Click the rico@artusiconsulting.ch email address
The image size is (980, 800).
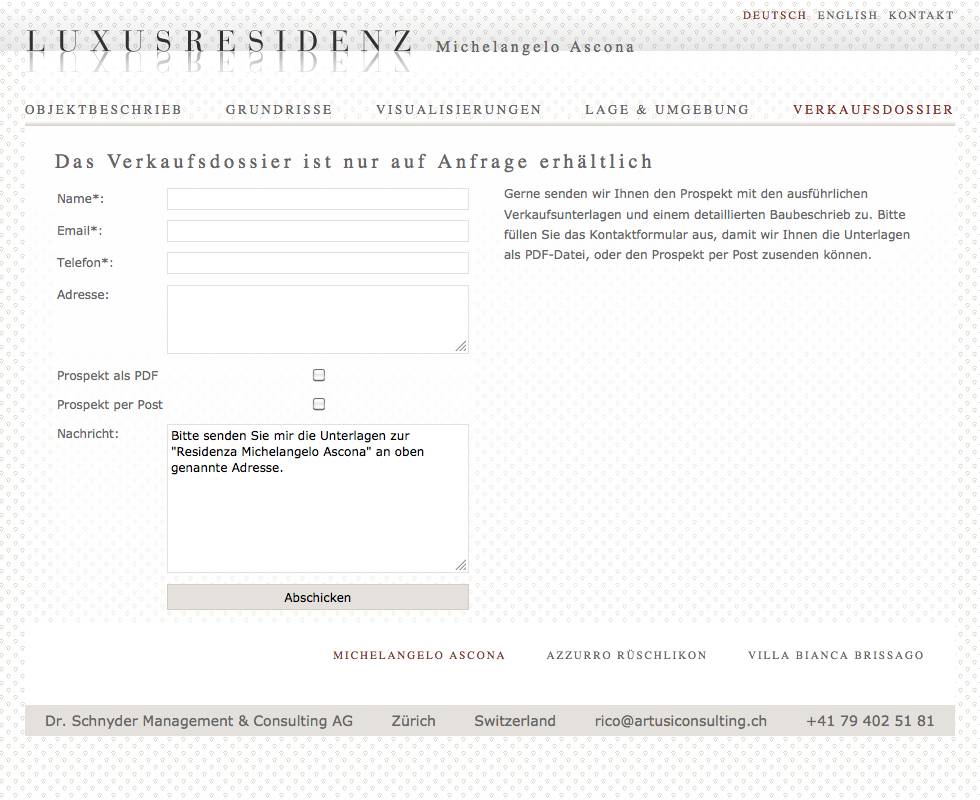(681, 721)
